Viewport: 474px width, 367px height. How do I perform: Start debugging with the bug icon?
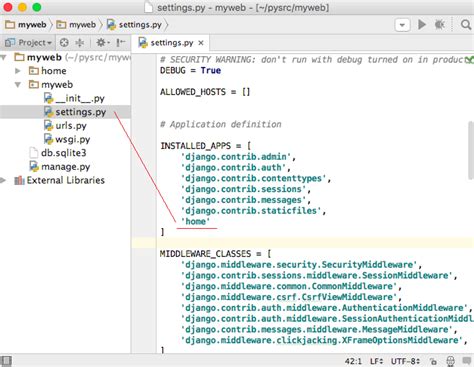[x=440, y=24]
